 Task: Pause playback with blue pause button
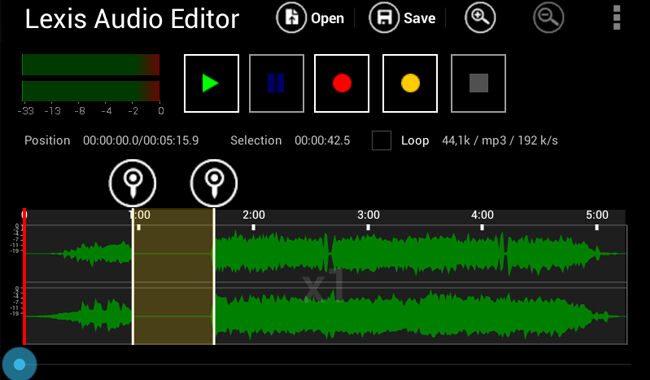click(x=276, y=83)
